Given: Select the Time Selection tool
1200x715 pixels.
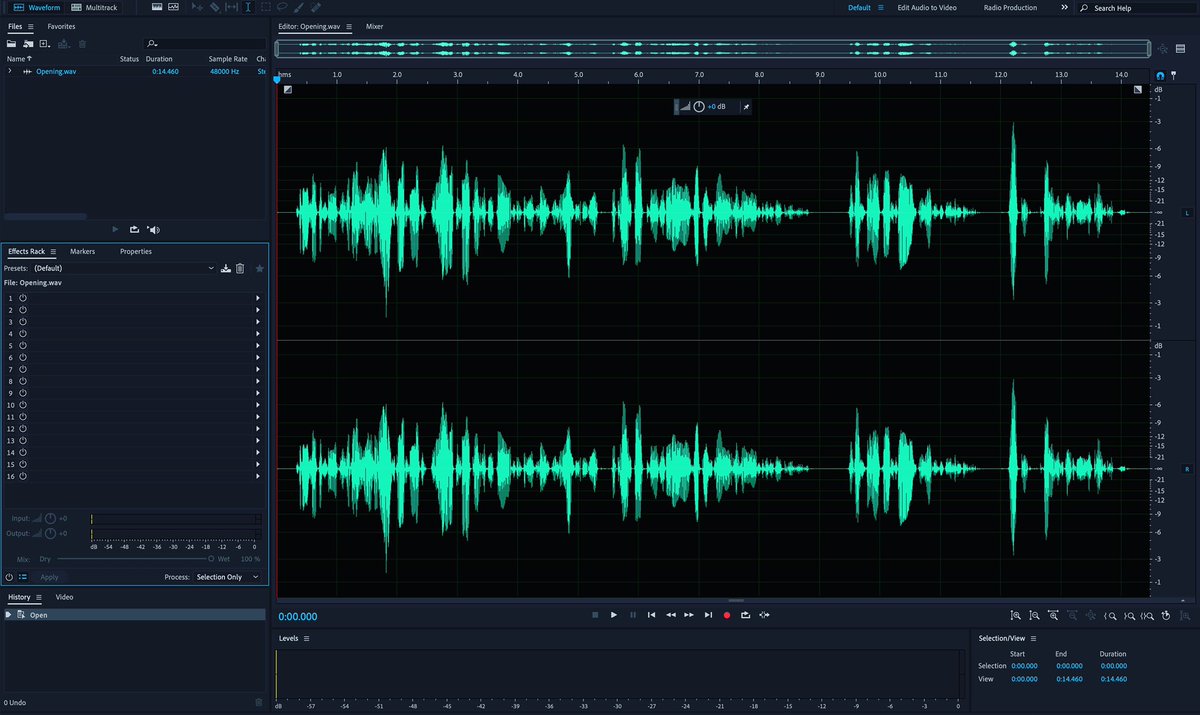Looking at the screenshot, I should pyautogui.click(x=248, y=6).
